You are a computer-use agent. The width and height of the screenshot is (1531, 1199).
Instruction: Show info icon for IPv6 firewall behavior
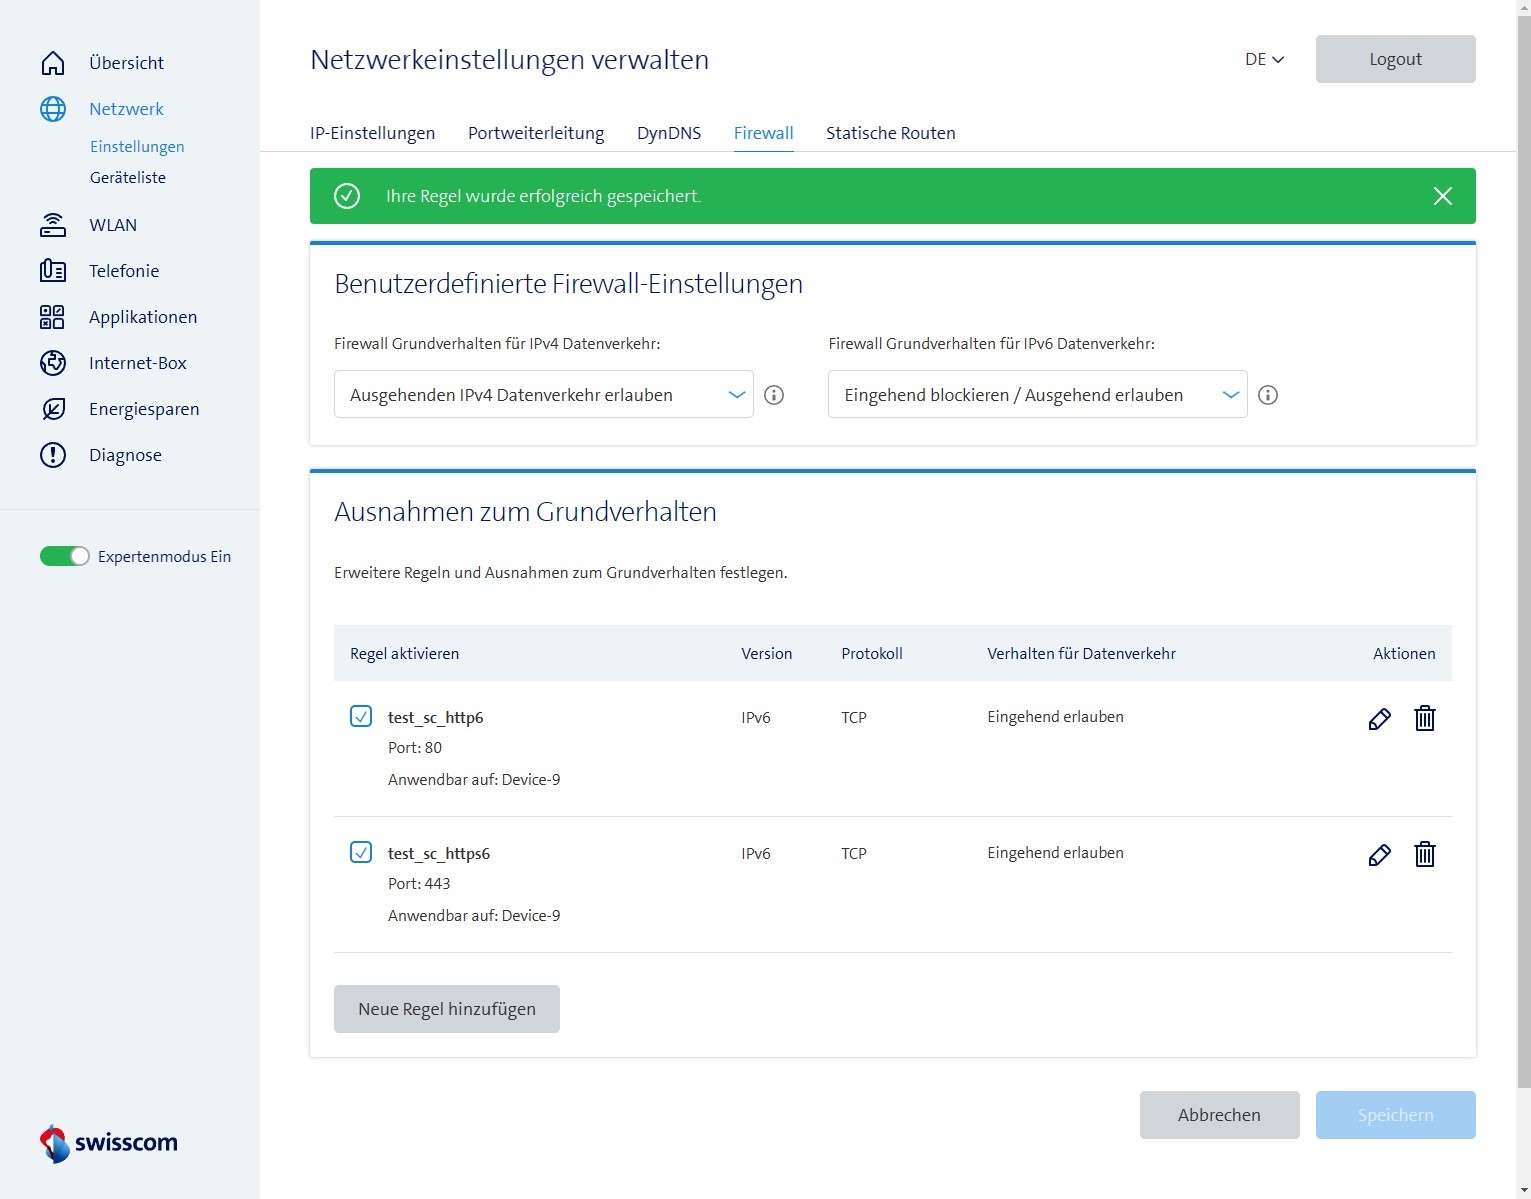point(1267,395)
